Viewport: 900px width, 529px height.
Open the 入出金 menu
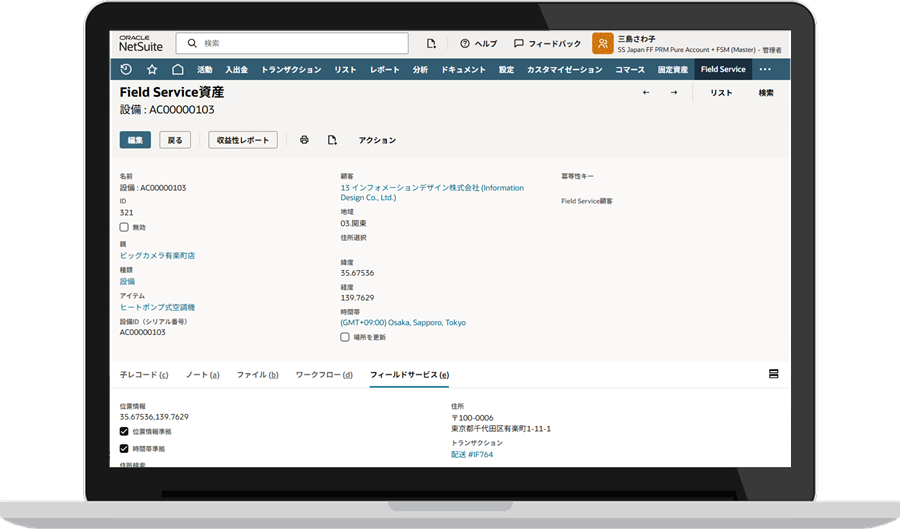pos(236,69)
